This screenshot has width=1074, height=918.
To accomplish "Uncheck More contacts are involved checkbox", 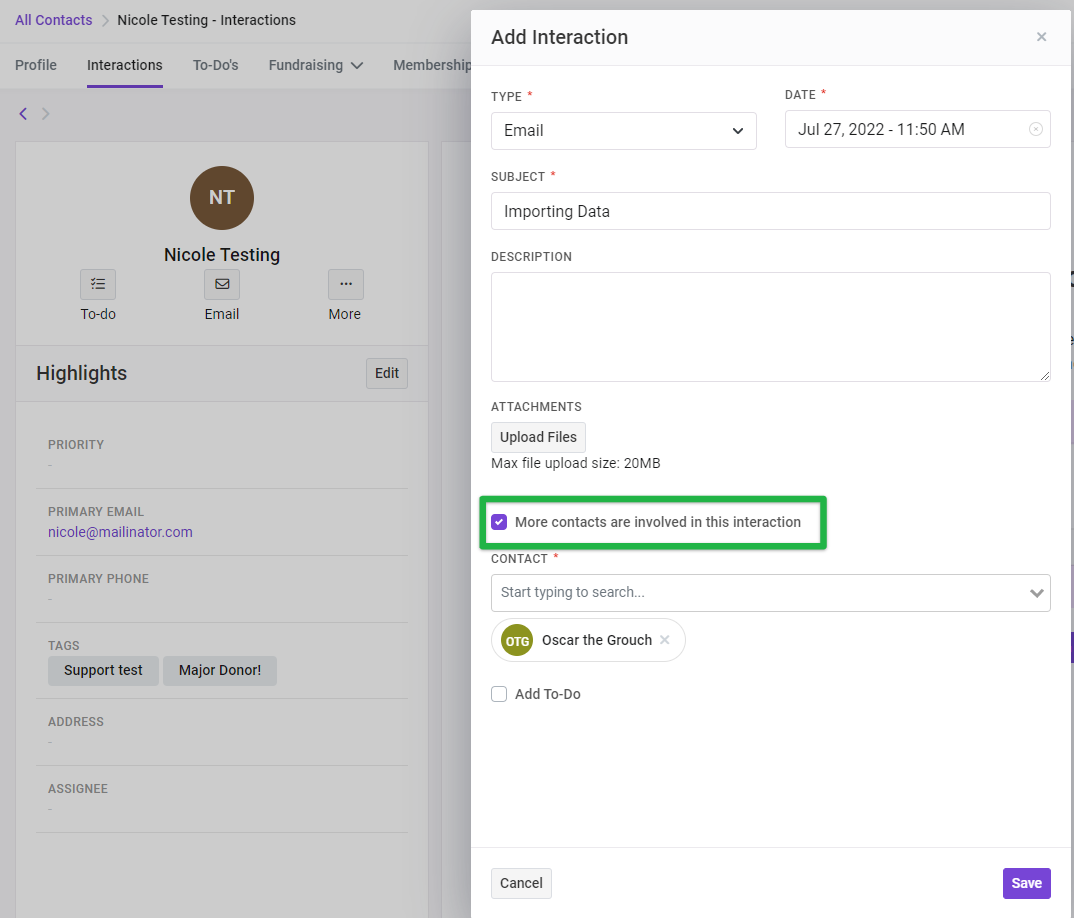I will [499, 522].
